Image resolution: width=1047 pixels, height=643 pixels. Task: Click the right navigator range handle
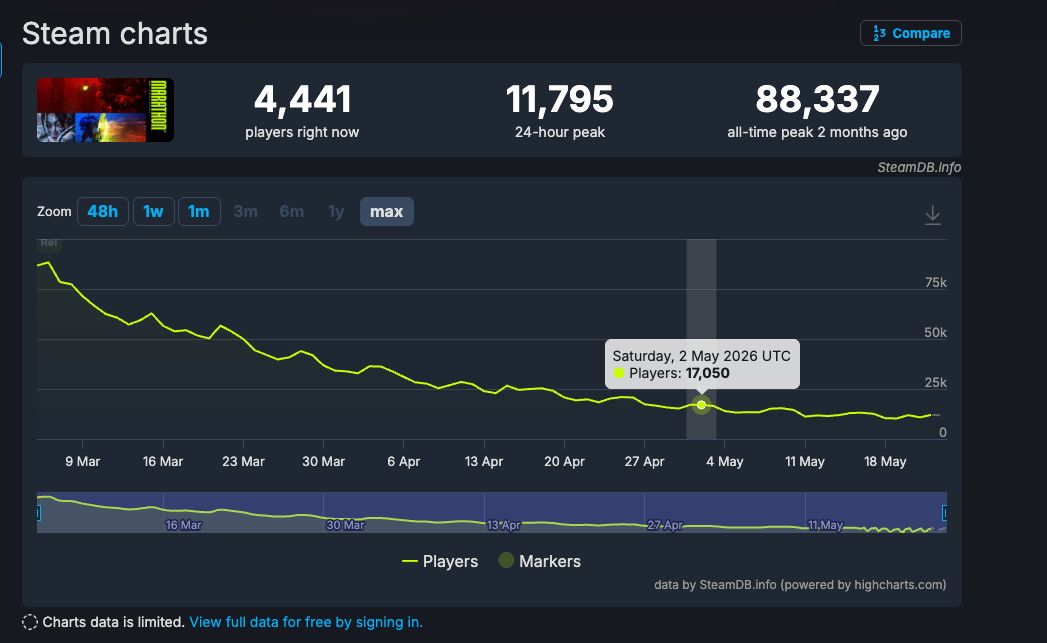[x=944, y=513]
